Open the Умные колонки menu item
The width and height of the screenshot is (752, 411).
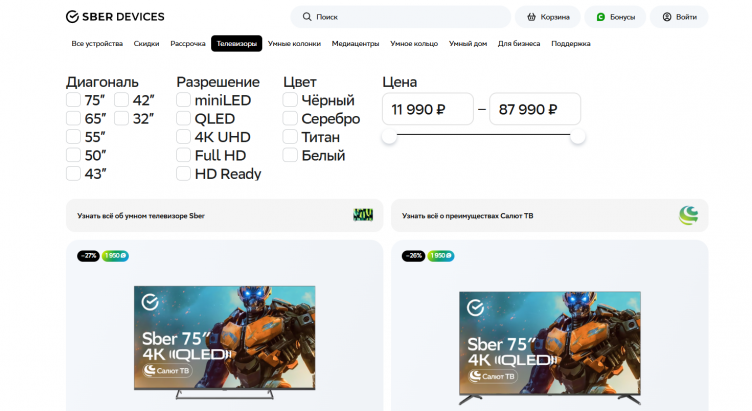[x=294, y=44]
